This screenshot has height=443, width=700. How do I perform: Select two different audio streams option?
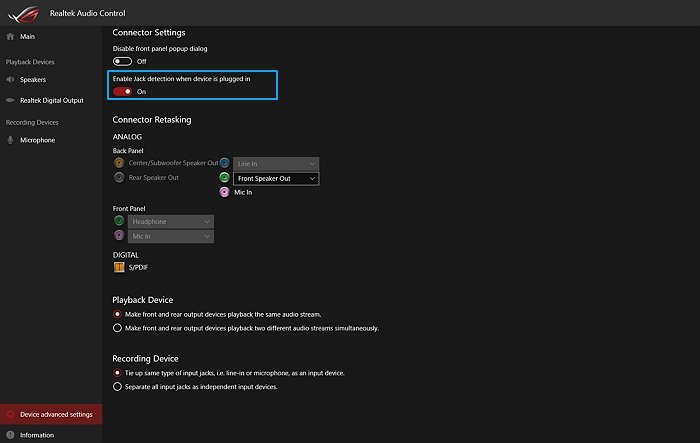117,328
